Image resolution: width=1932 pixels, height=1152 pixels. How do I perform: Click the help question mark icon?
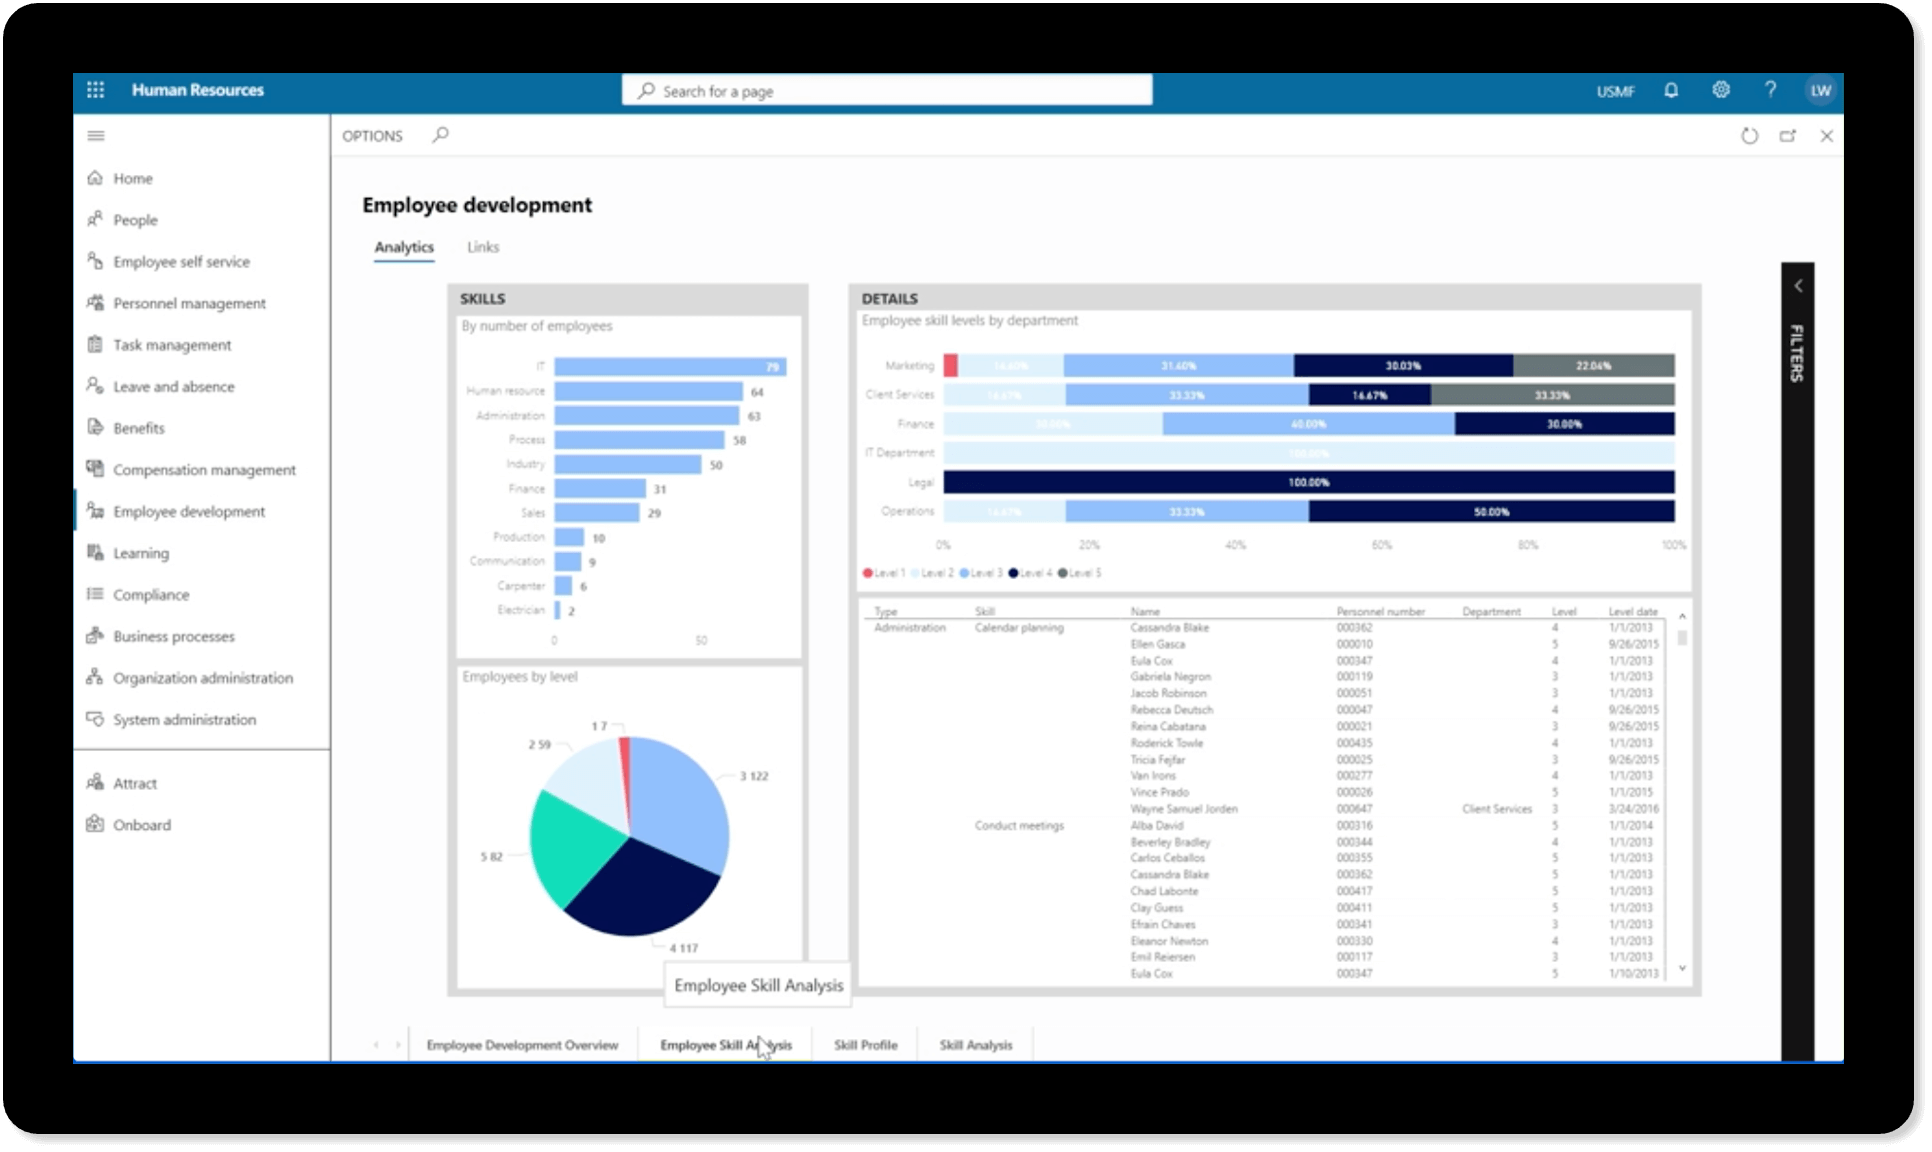click(x=1770, y=90)
